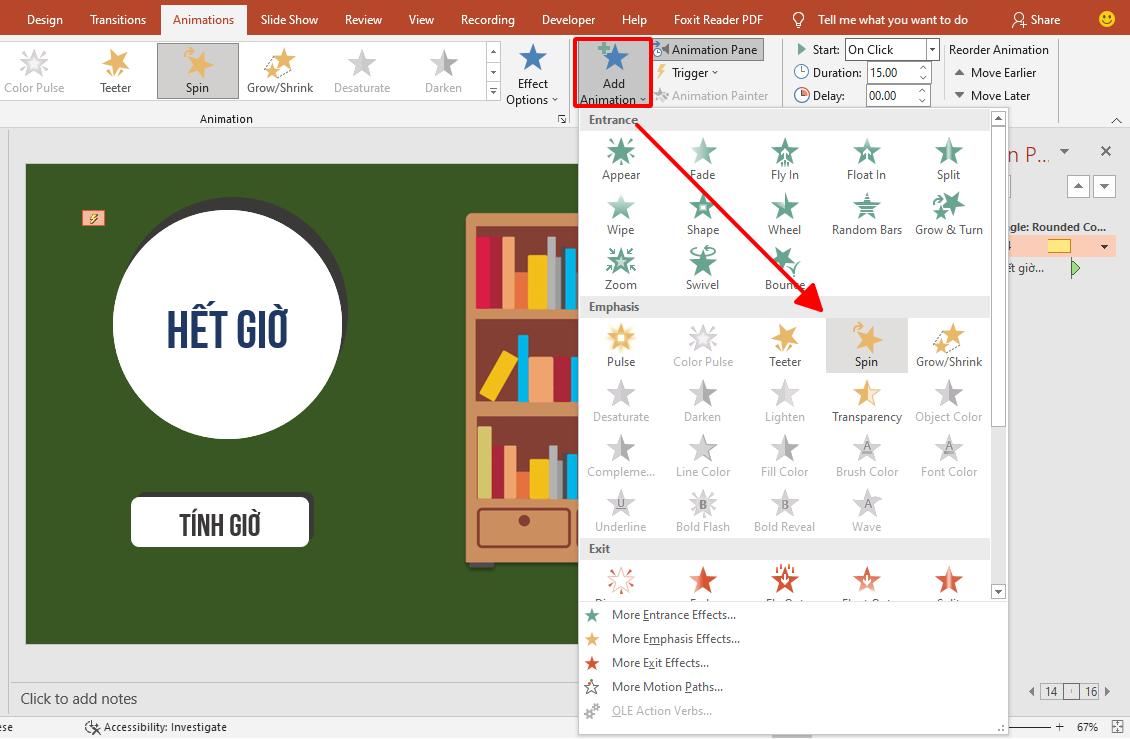The image size is (1130, 739).
Task: Choose the Fly In entrance animation
Action: 784,159
